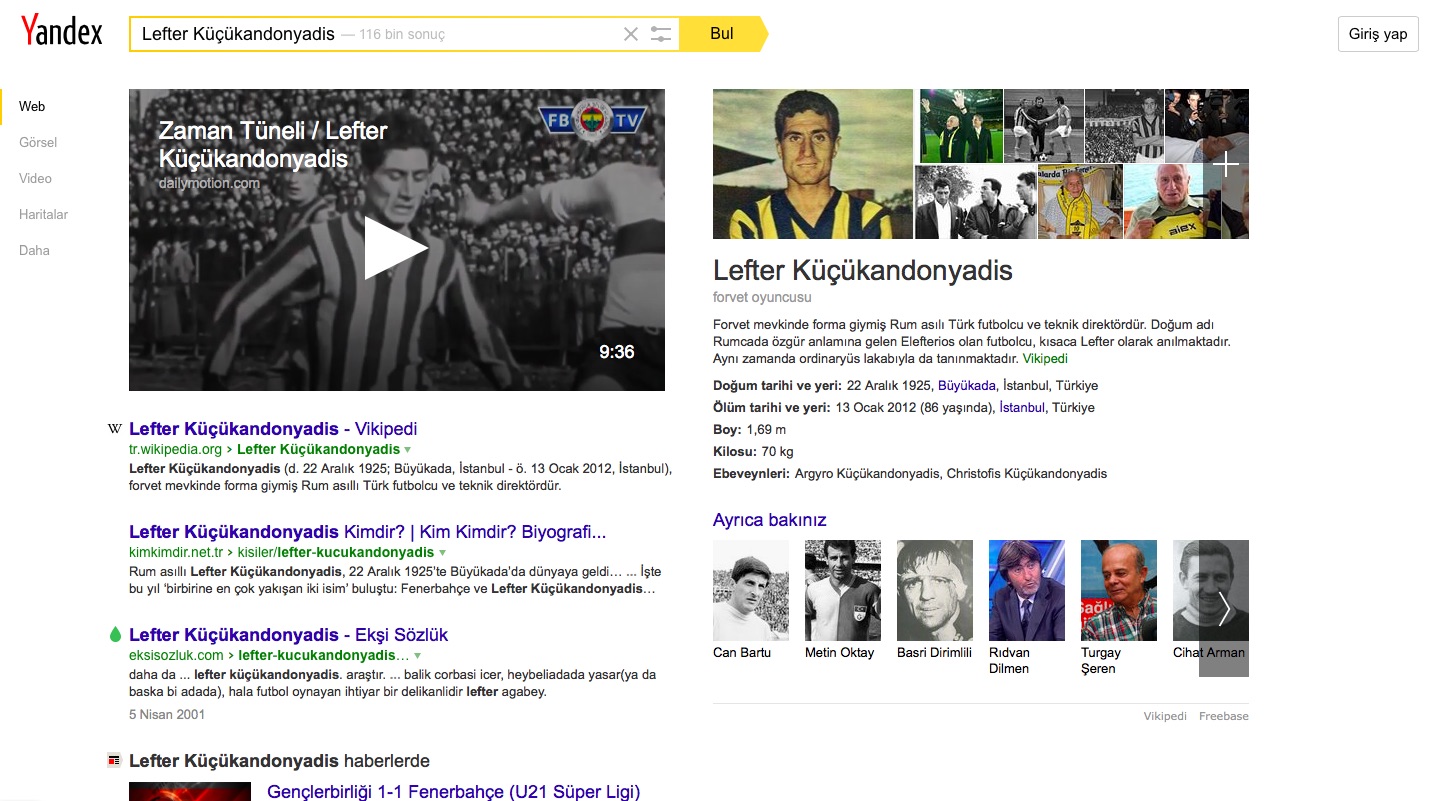The image size is (1439, 801).
Task: Clear the search query with the X icon
Action: (x=631, y=34)
